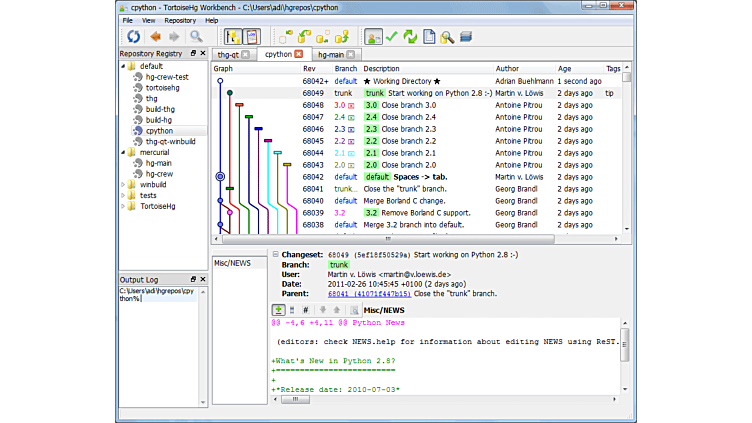Open the magnifier Filter toolbar icon
Viewport: 752px width, 423px height.
(197, 37)
